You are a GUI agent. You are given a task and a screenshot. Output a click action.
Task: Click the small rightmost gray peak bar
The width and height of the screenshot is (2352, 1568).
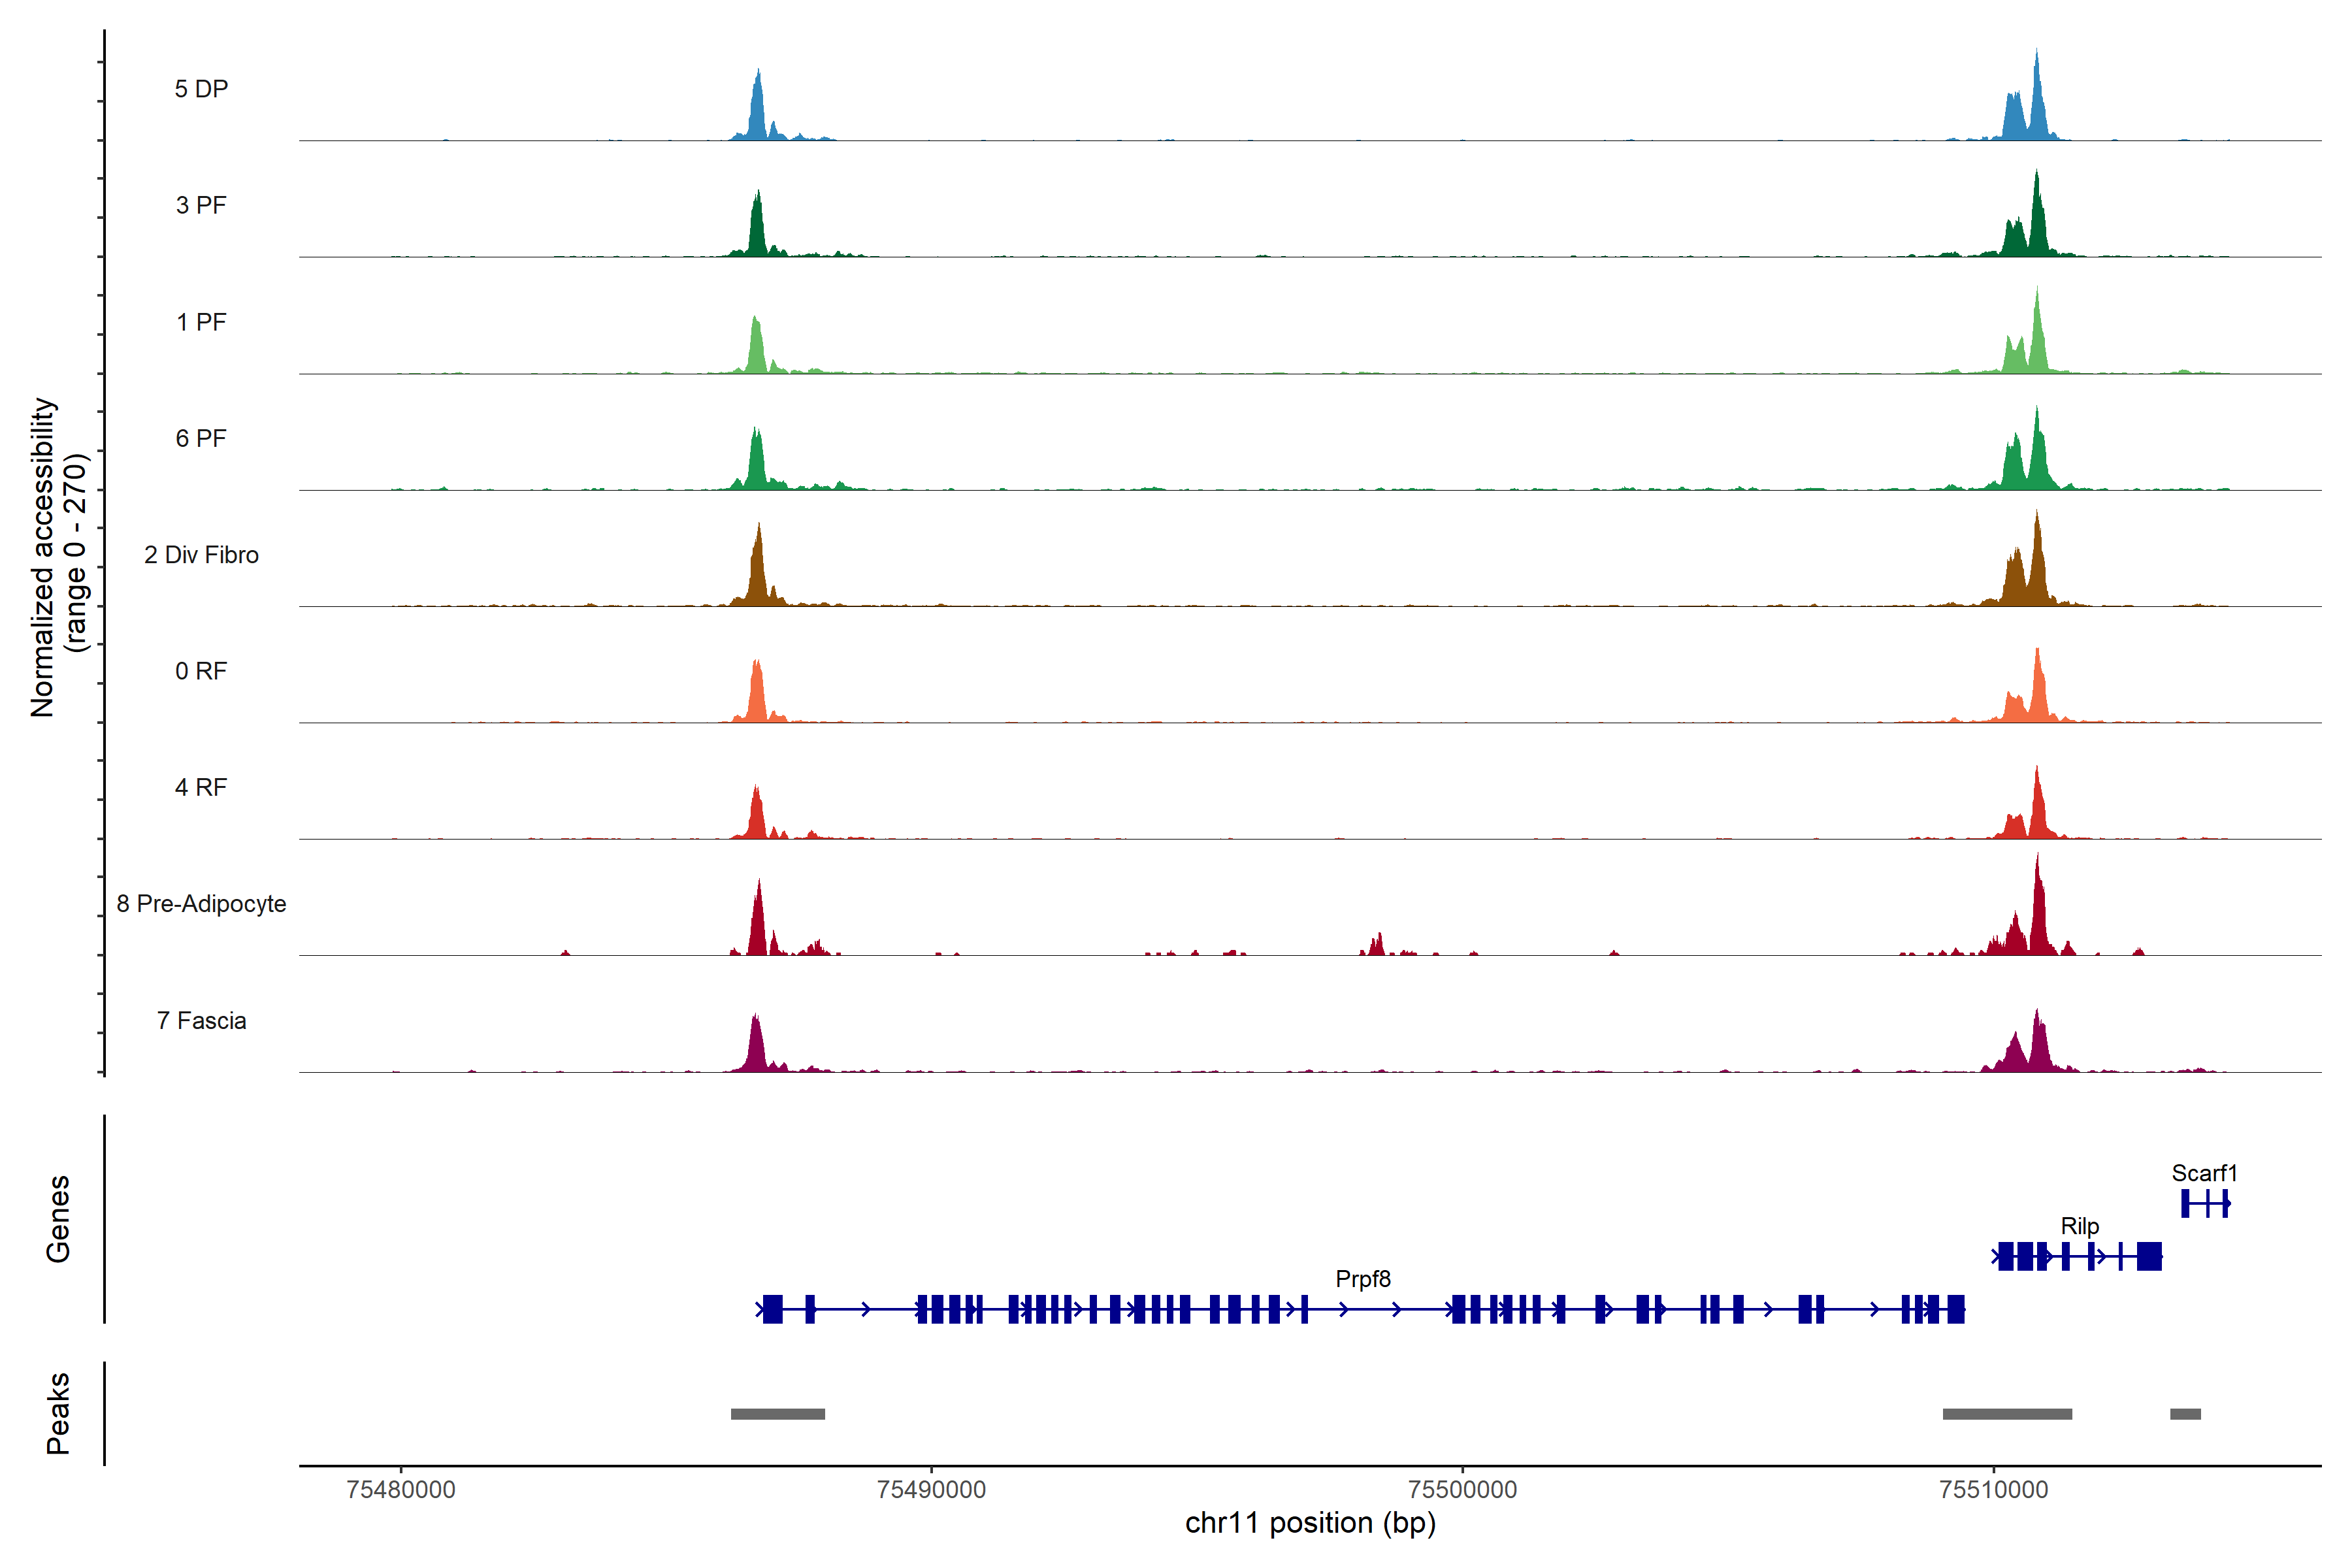[x=2185, y=1414]
